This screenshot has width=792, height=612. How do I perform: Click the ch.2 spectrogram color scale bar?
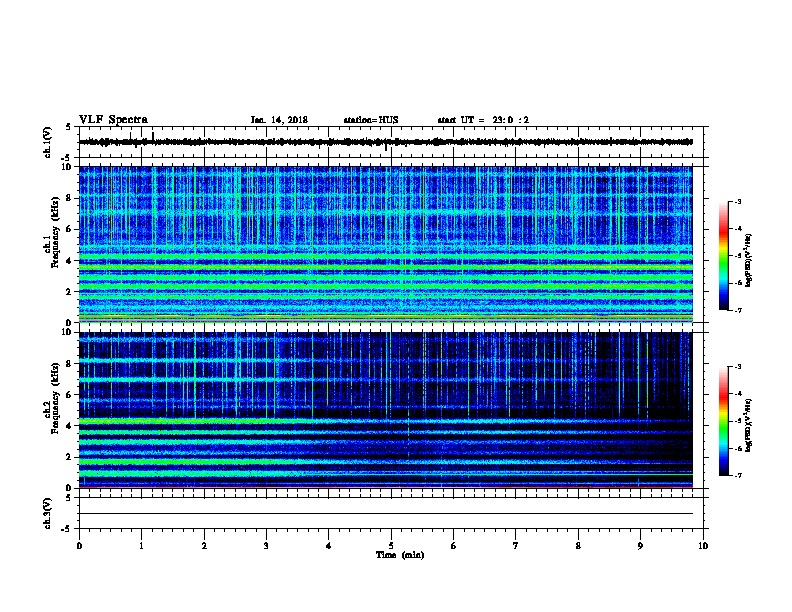click(x=724, y=421)
